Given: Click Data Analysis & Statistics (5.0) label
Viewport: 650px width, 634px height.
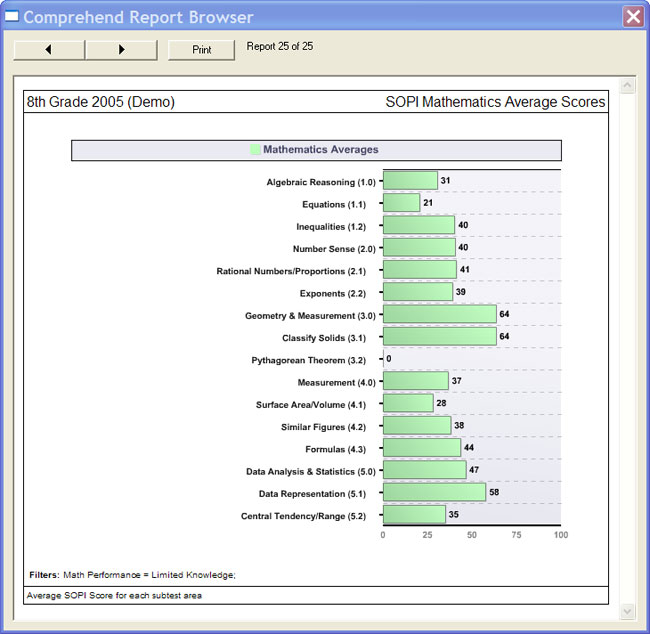Looking at the screenshot, I should (310, 471).
